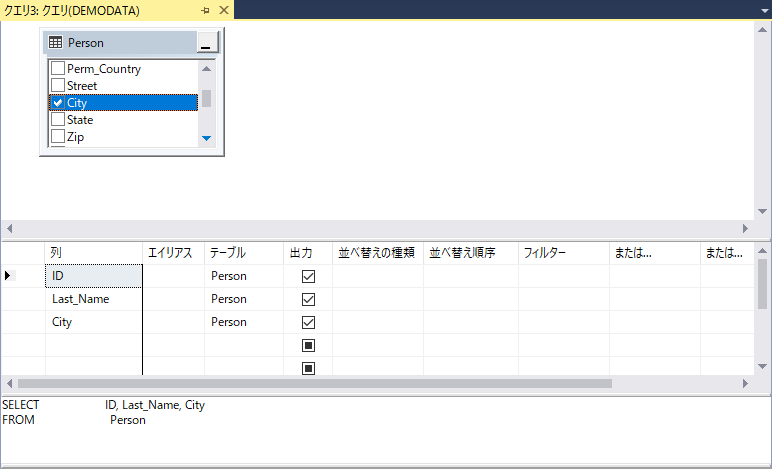Check the Street column checkbox
This screenshot has width=772, height=469.
point(58,86)
